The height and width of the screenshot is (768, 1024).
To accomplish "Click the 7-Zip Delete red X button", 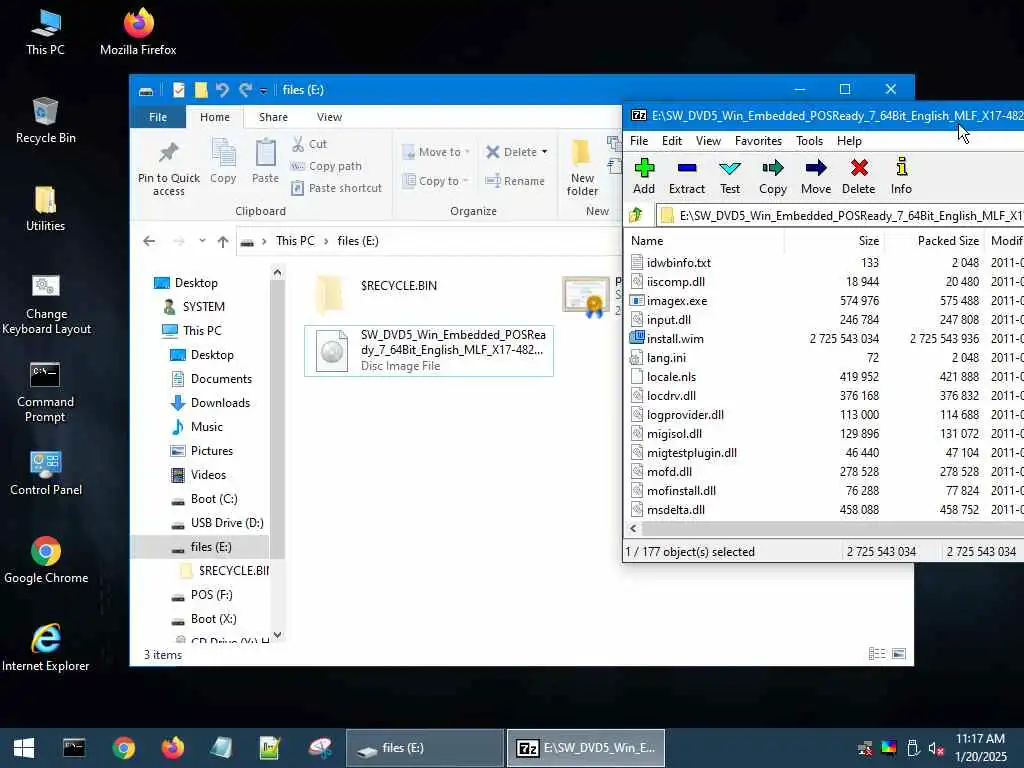I will click(858, 176).
